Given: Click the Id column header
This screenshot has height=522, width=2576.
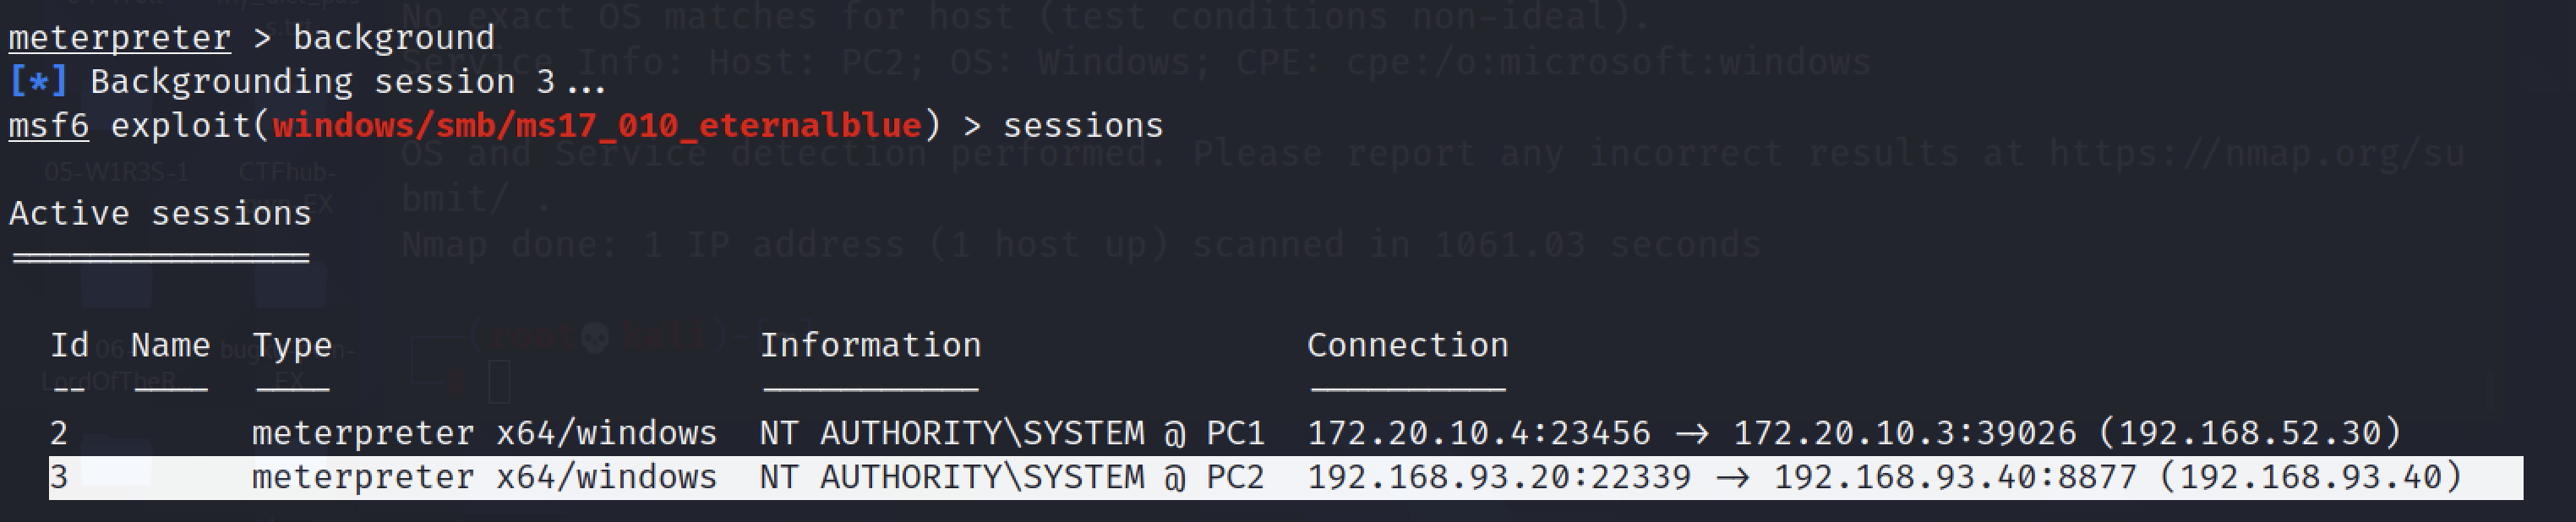Looking at the screenshot, I should coord(69,345).
